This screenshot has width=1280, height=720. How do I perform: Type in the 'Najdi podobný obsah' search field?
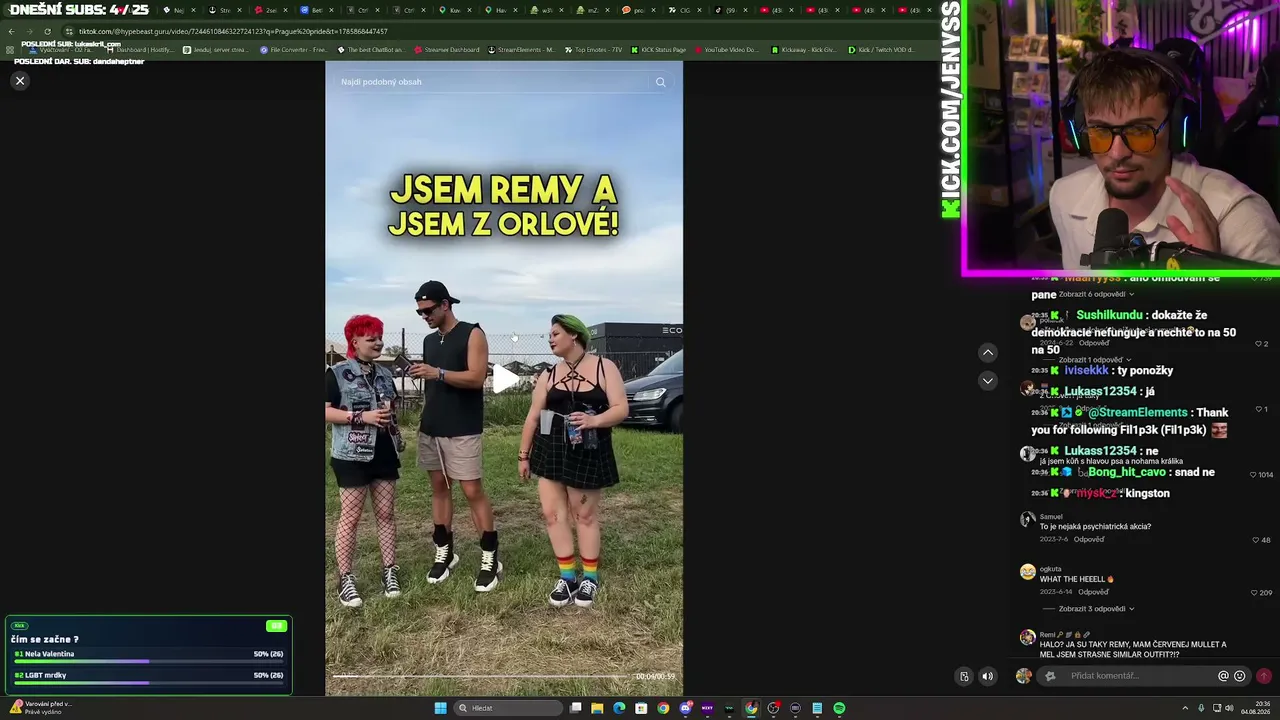coord(494,82)
